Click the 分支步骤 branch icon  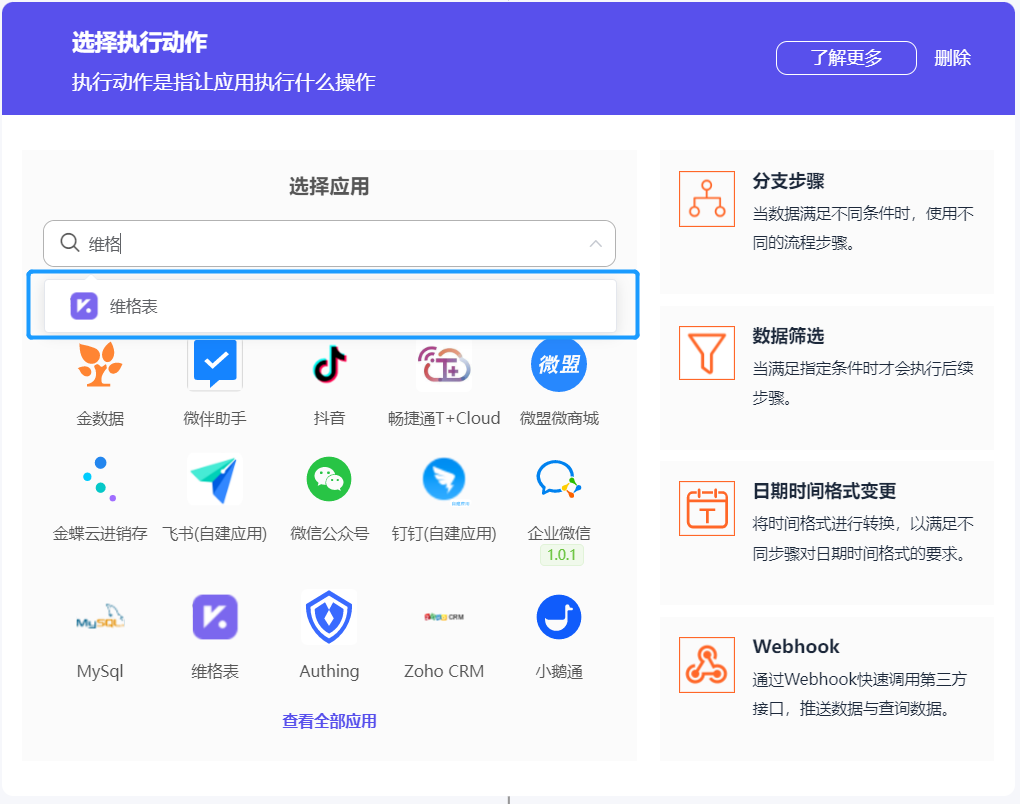tap(706, 199)
